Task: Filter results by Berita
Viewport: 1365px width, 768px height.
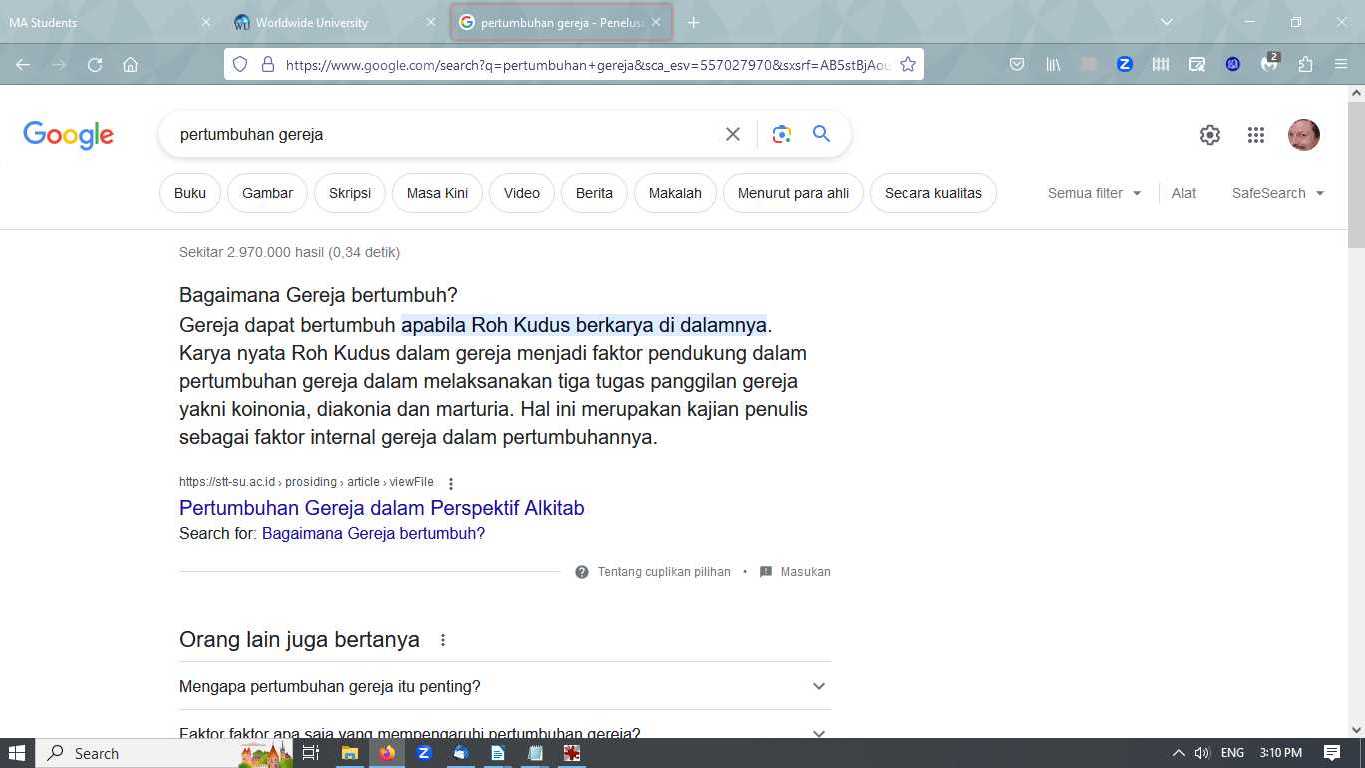Action: (594, 193)
